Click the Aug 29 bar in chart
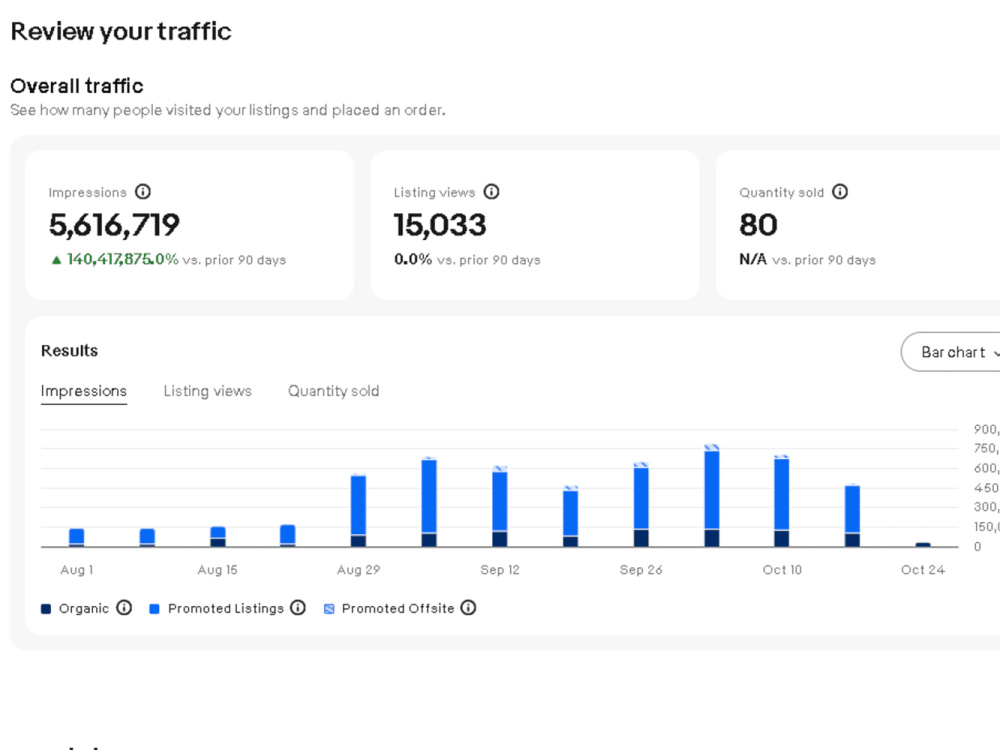Screen dimensions: 1000x750 (358, 511)
